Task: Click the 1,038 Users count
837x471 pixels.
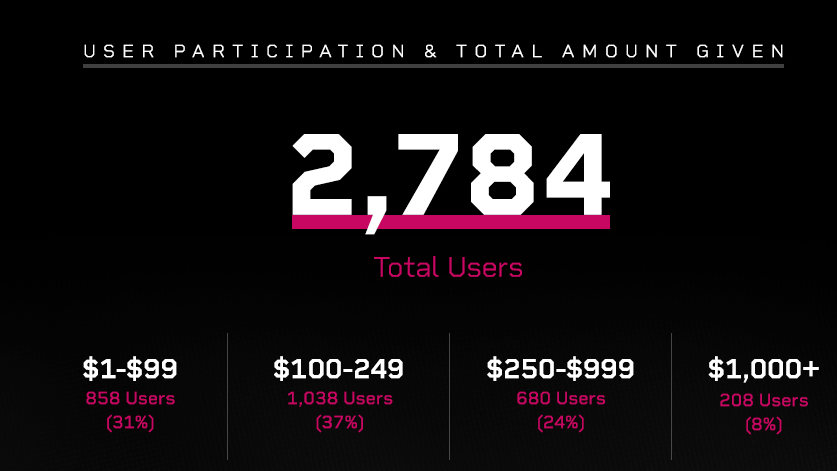Action: 339,399
